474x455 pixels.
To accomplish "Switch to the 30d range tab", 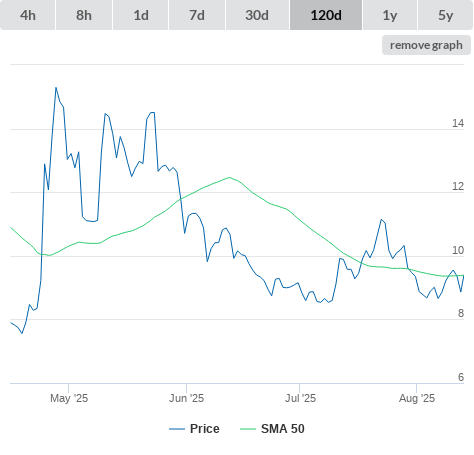I will 257,15.
